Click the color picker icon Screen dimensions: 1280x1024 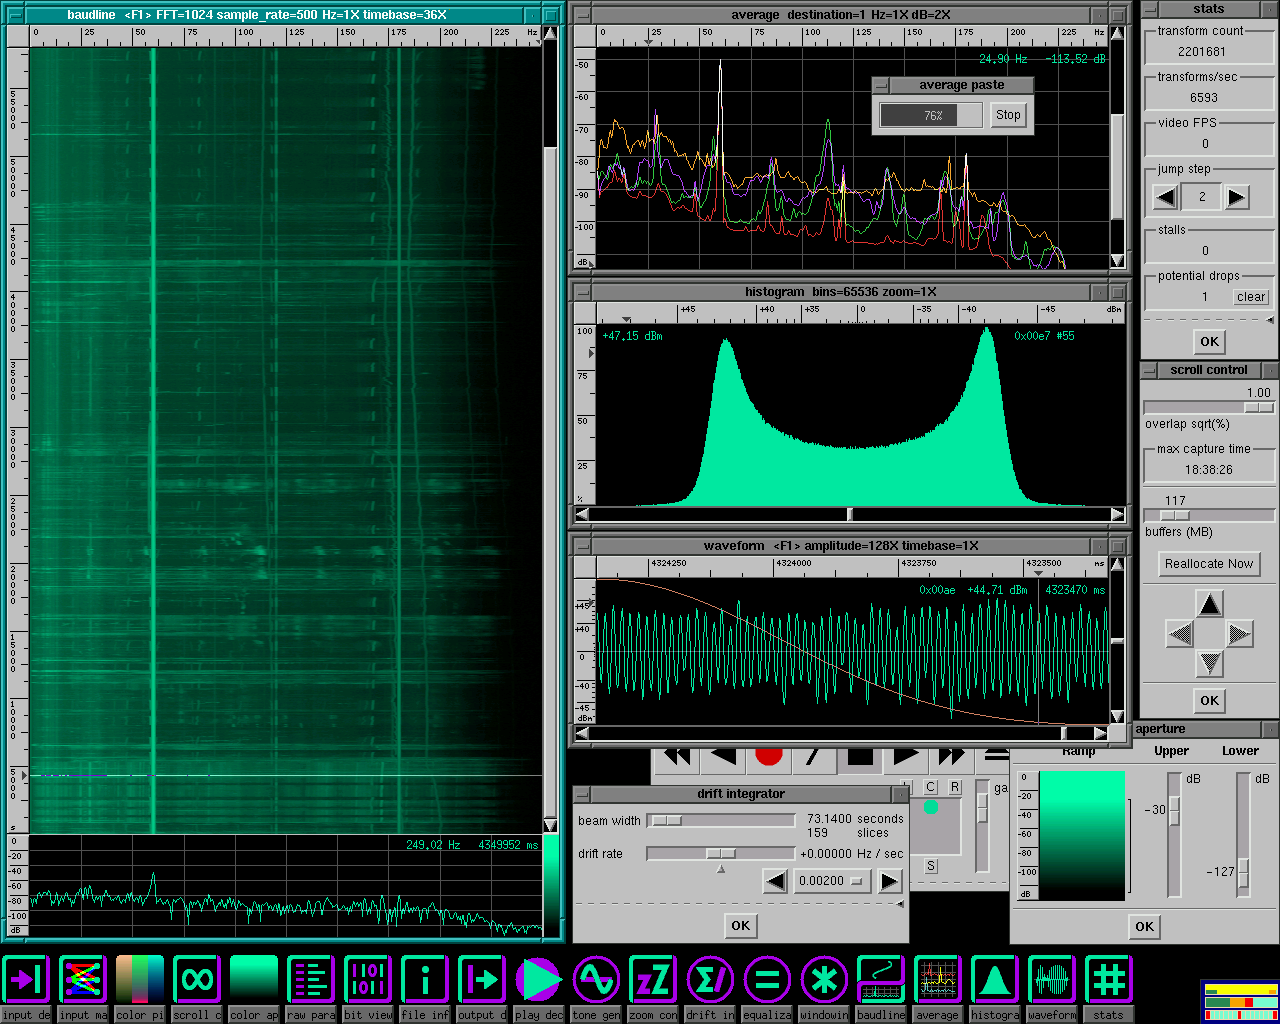tap(140, 980)
